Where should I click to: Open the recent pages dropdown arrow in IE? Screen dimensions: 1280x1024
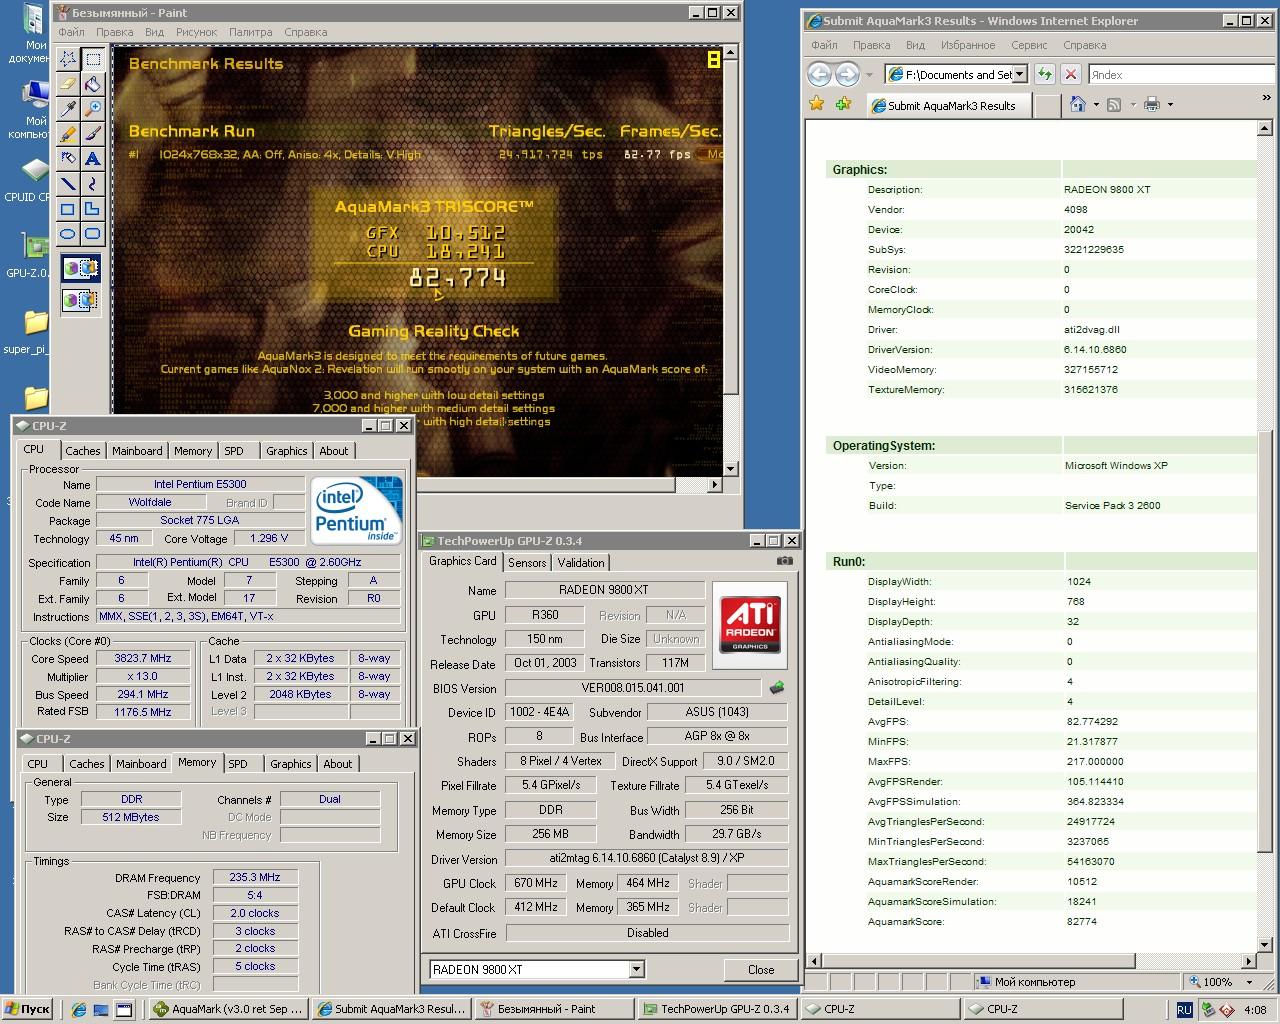click(x=869, y=75)
